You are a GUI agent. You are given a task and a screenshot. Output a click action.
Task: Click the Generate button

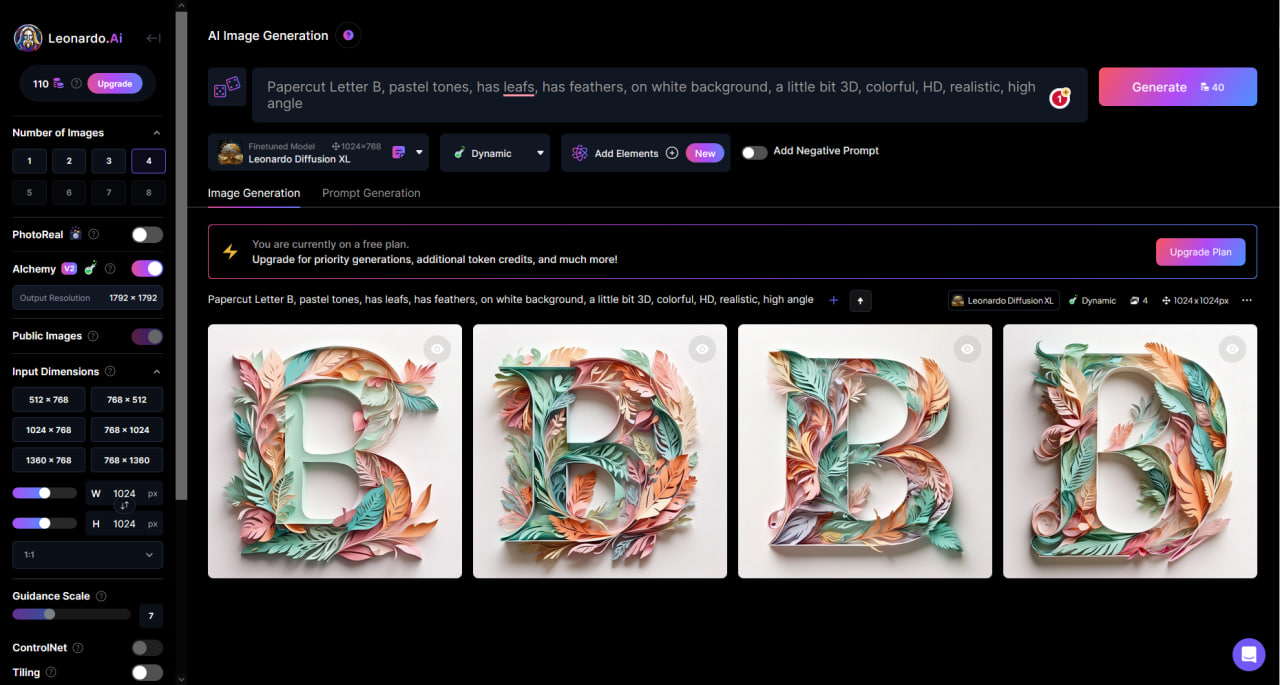tap(1177, 87)
